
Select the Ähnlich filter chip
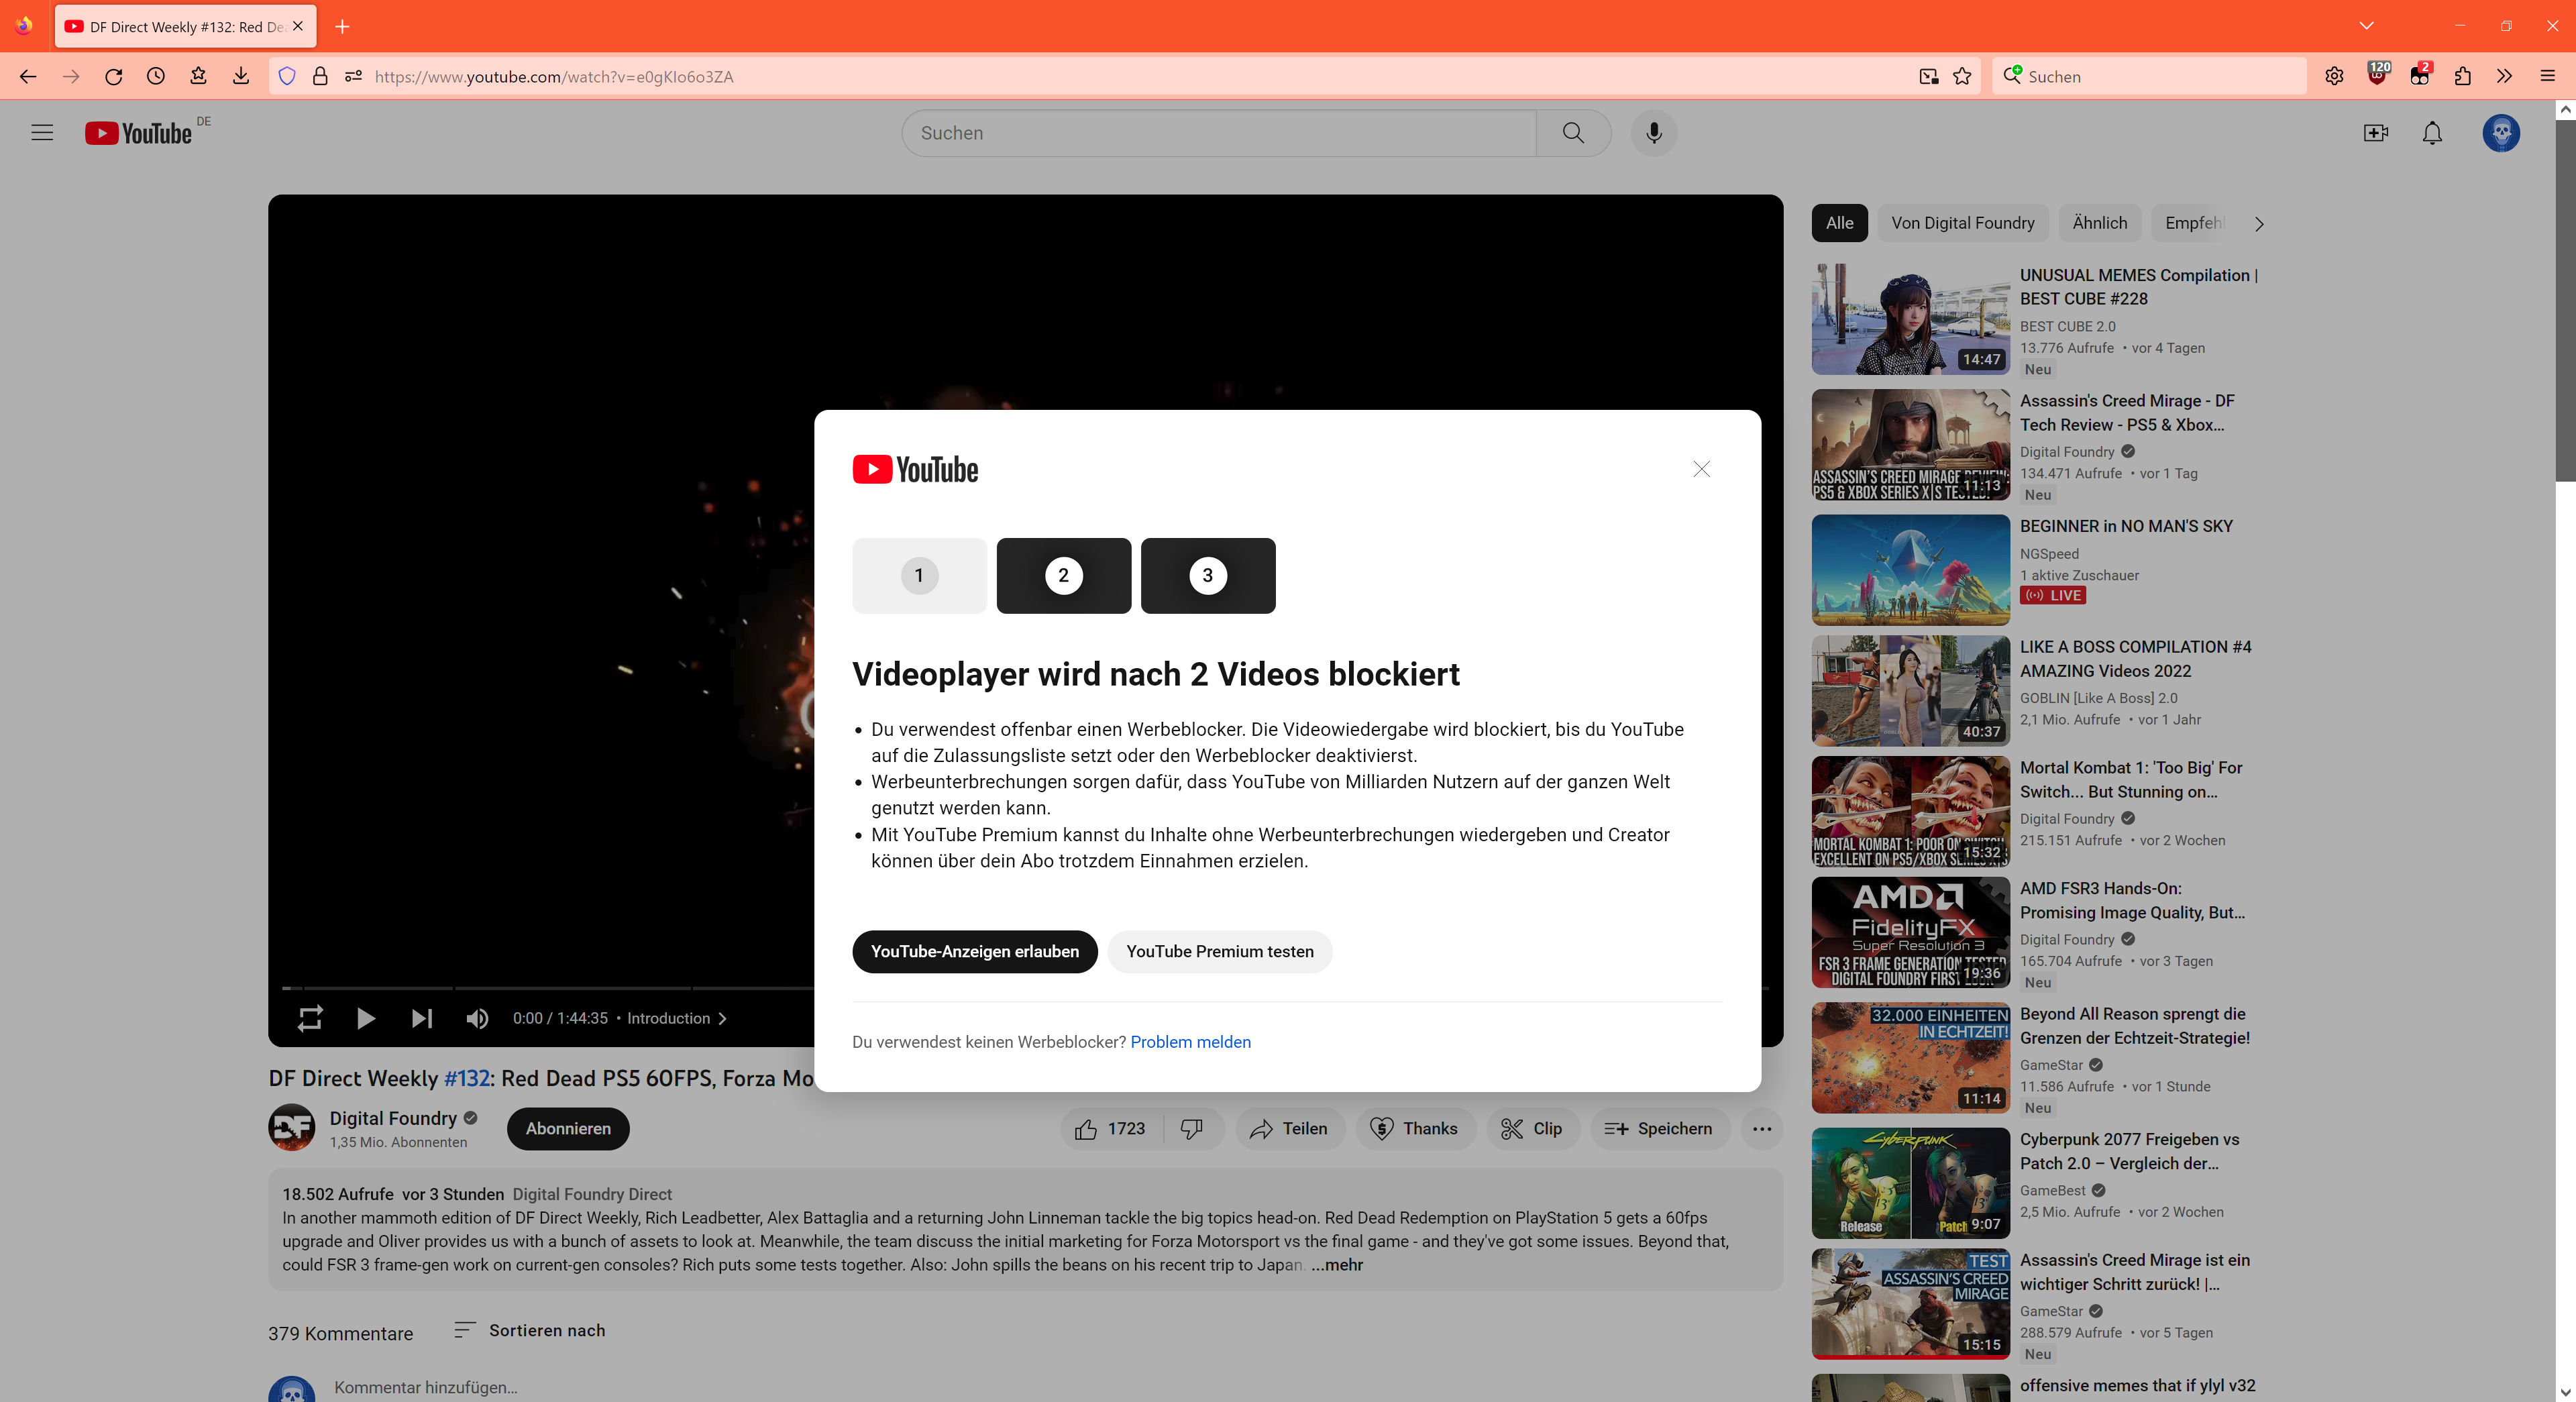[2099, 223]
